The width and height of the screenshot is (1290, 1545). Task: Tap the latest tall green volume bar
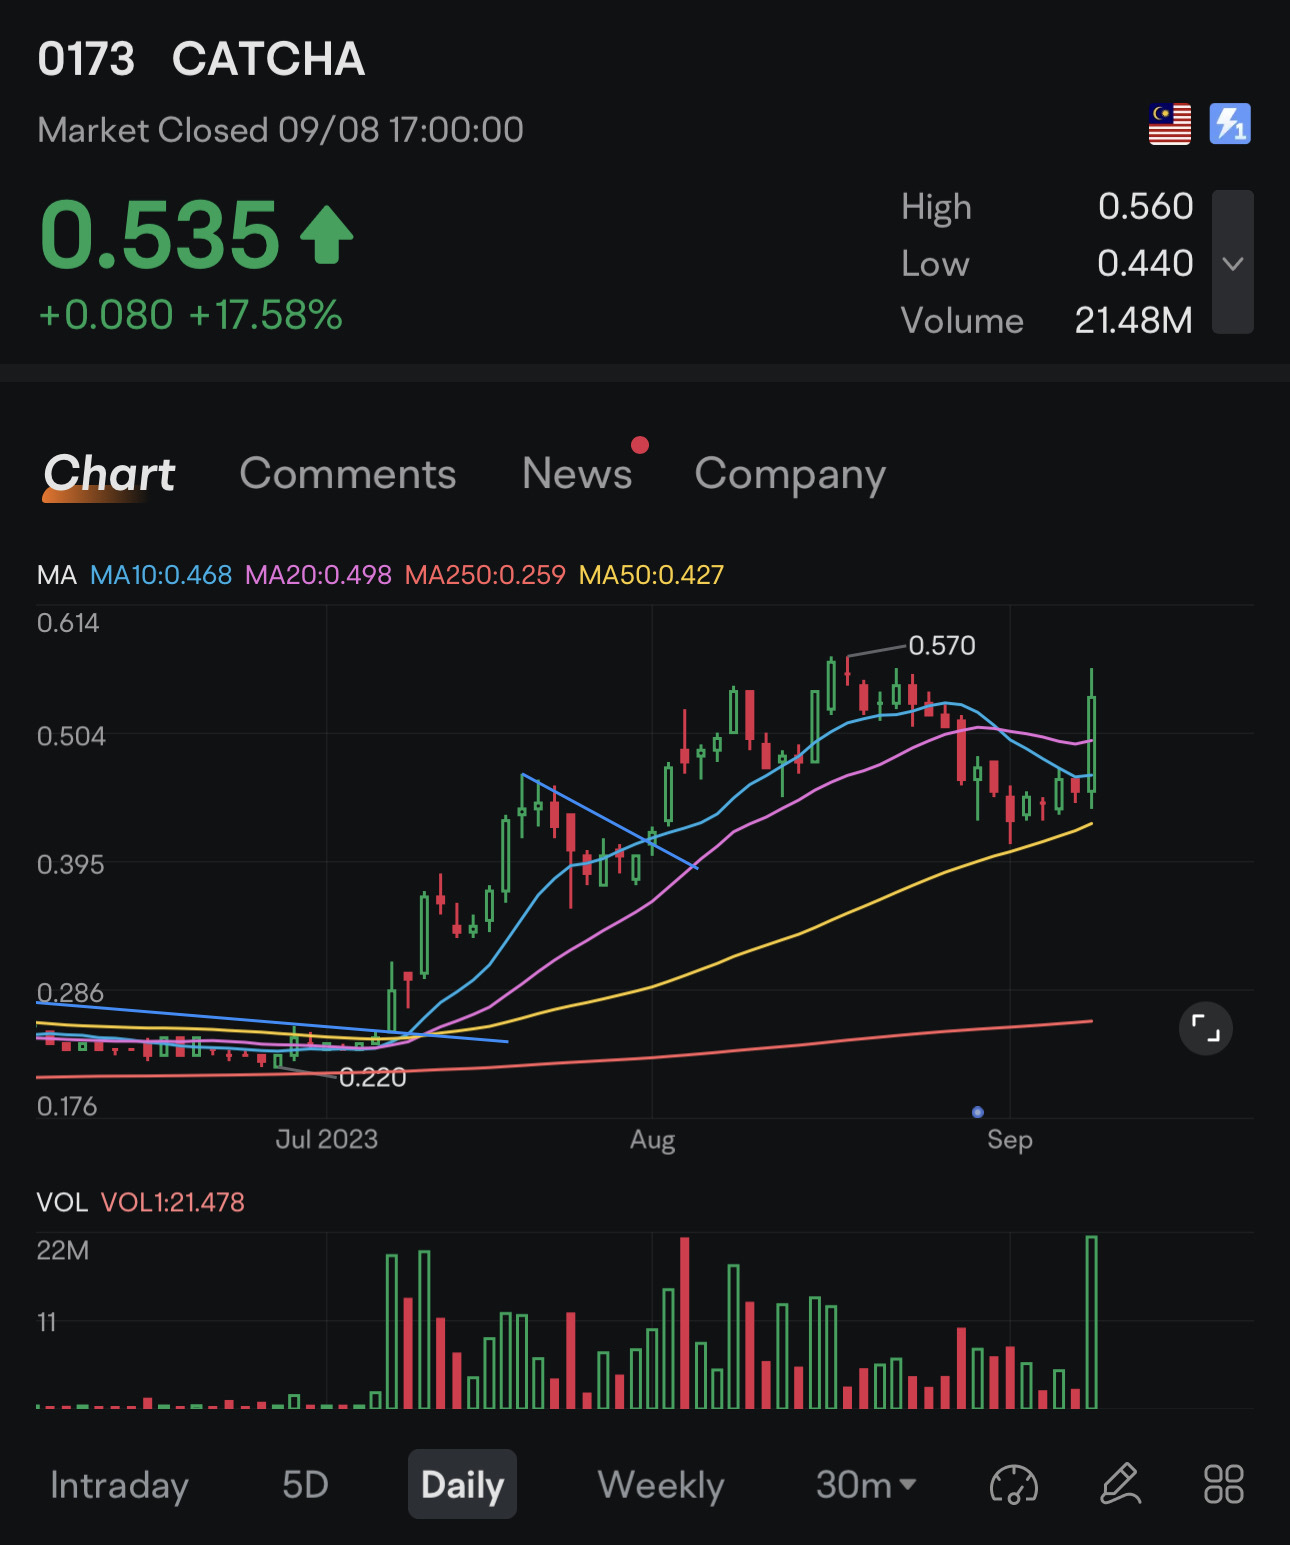pos(1091,1322)
